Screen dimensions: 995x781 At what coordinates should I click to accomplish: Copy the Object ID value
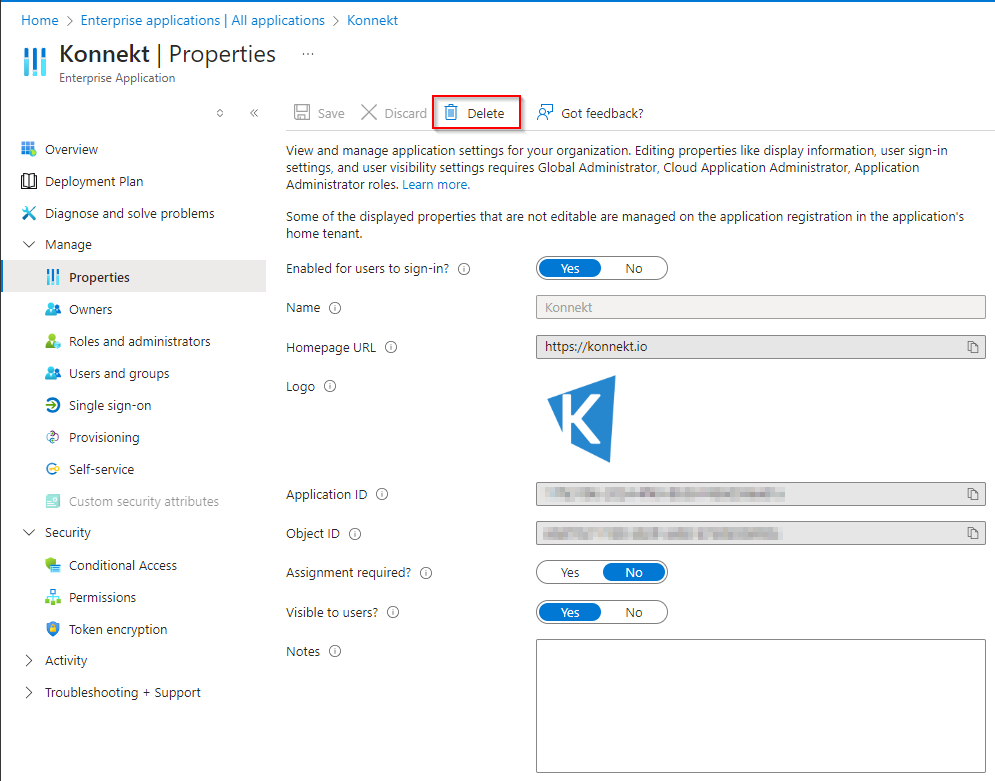click(972, 534)
